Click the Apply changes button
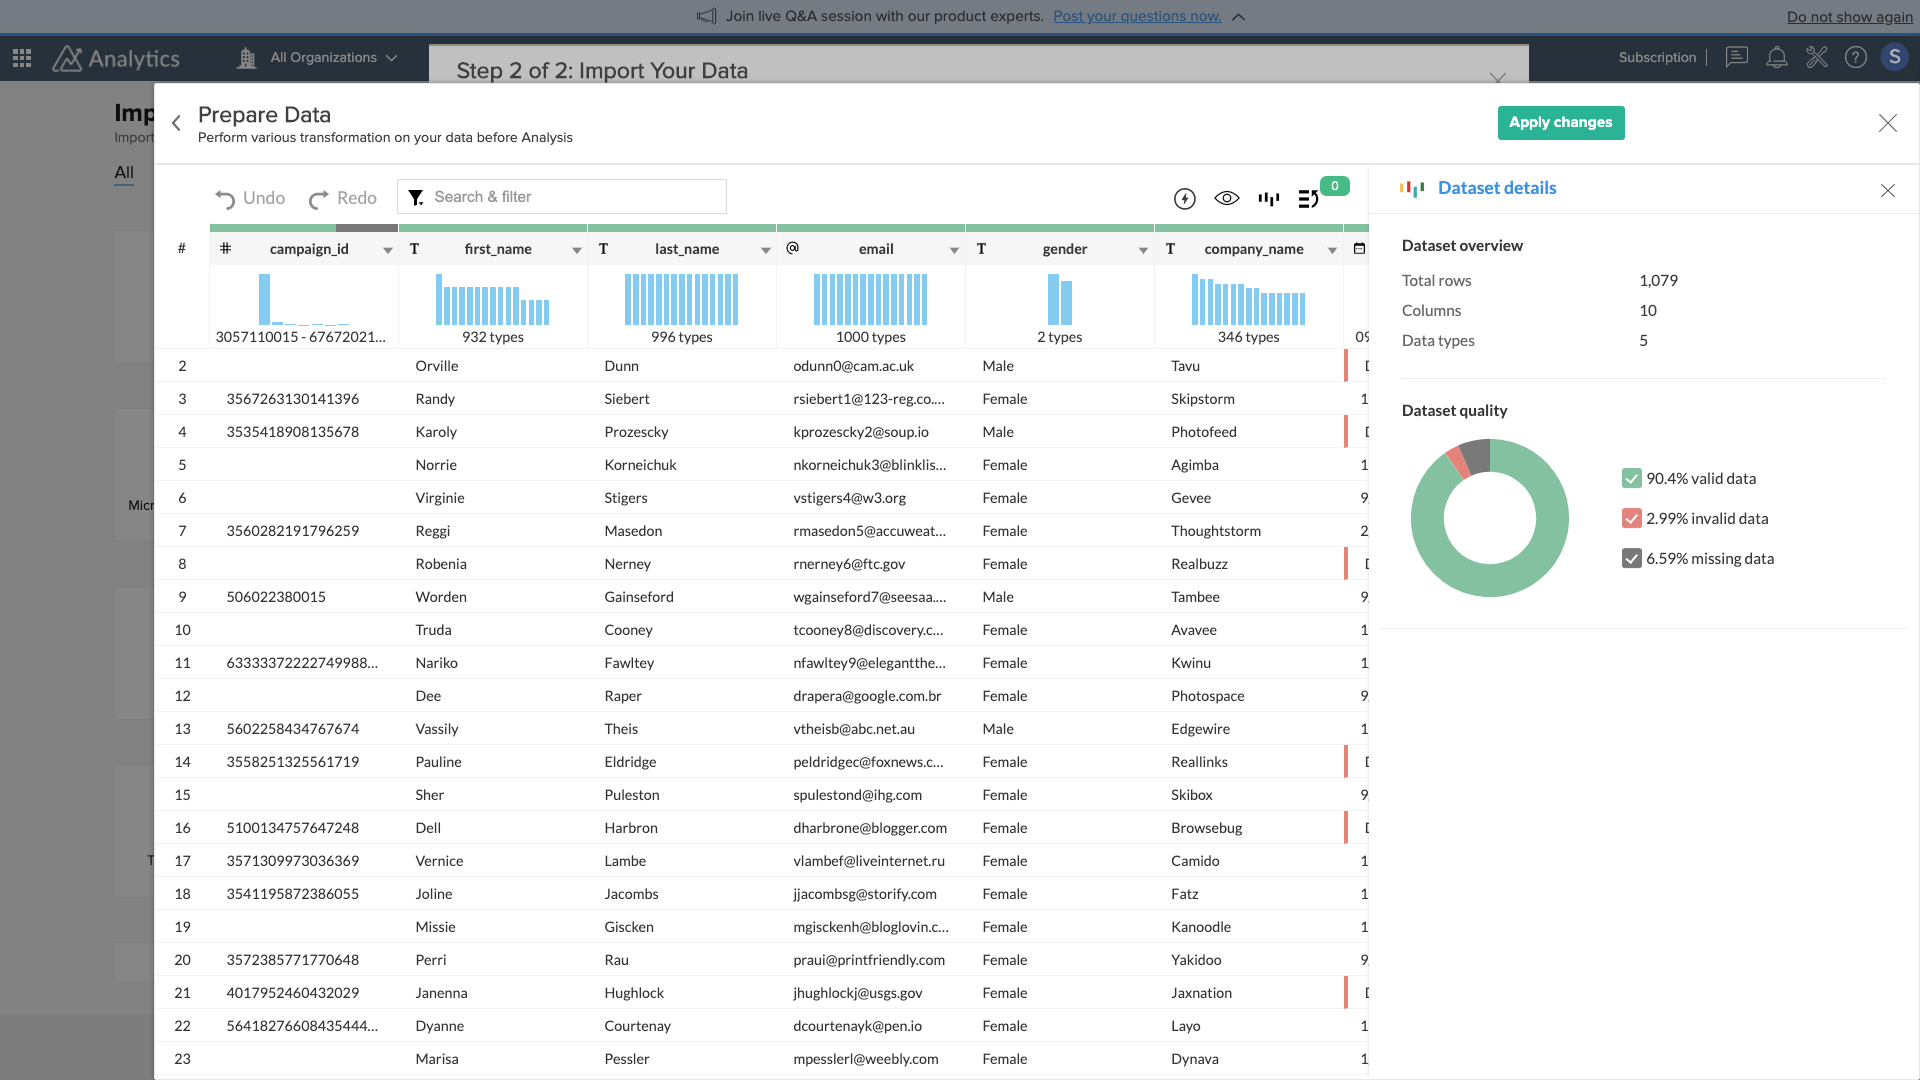This screenshot has width=1920, height=1080. click(x=1560, y=121)
